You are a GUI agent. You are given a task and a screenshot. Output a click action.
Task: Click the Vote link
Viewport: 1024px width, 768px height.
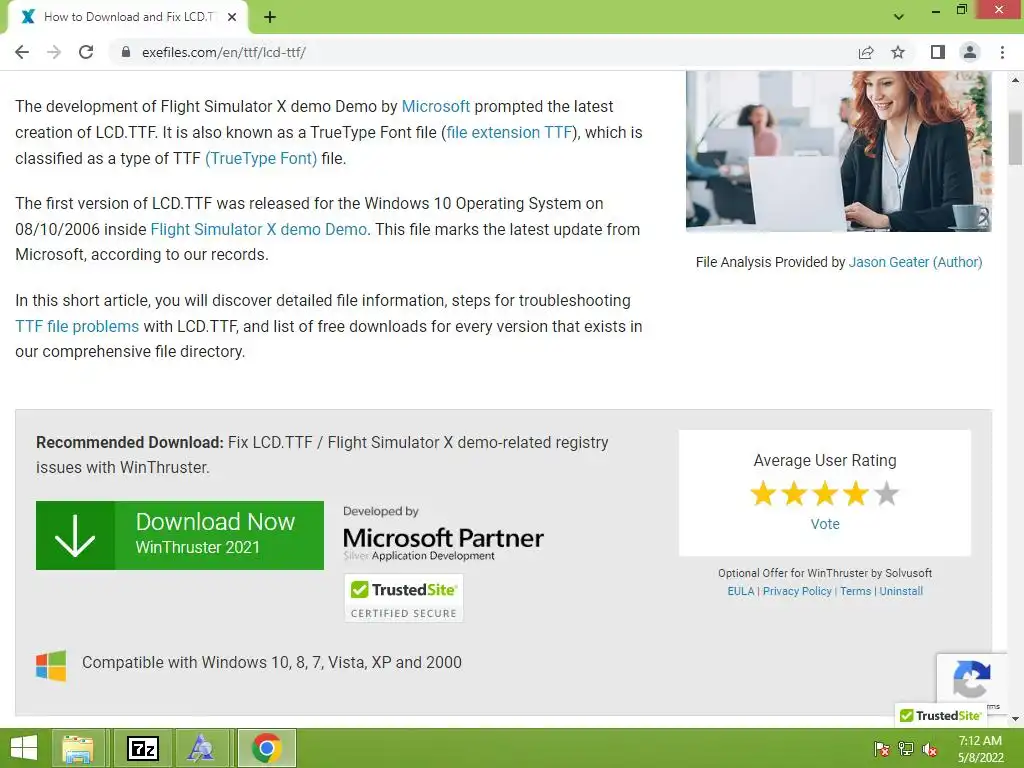[x=825, y=524]
